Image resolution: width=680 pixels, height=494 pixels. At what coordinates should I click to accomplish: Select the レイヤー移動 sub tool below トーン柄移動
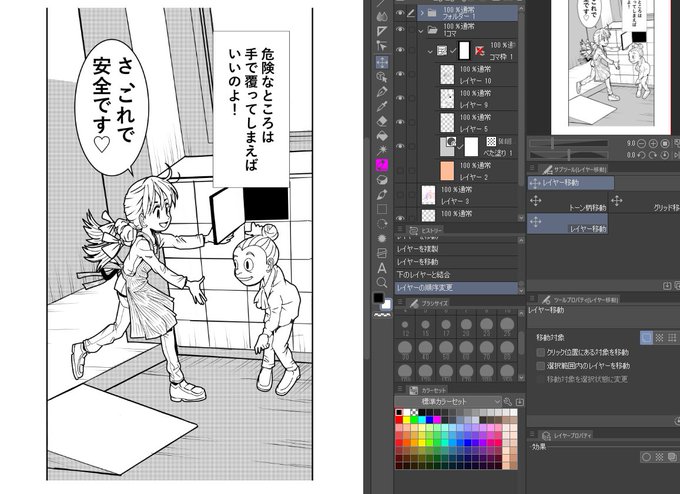[567, 224]
